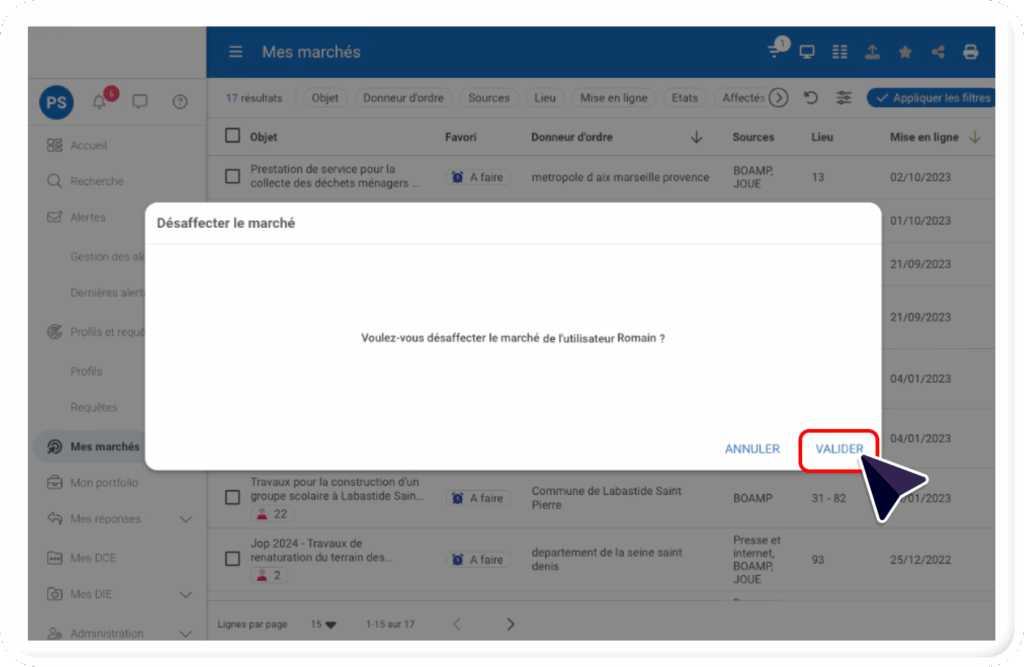Open the lines per page dropdown

pos(323,624)
